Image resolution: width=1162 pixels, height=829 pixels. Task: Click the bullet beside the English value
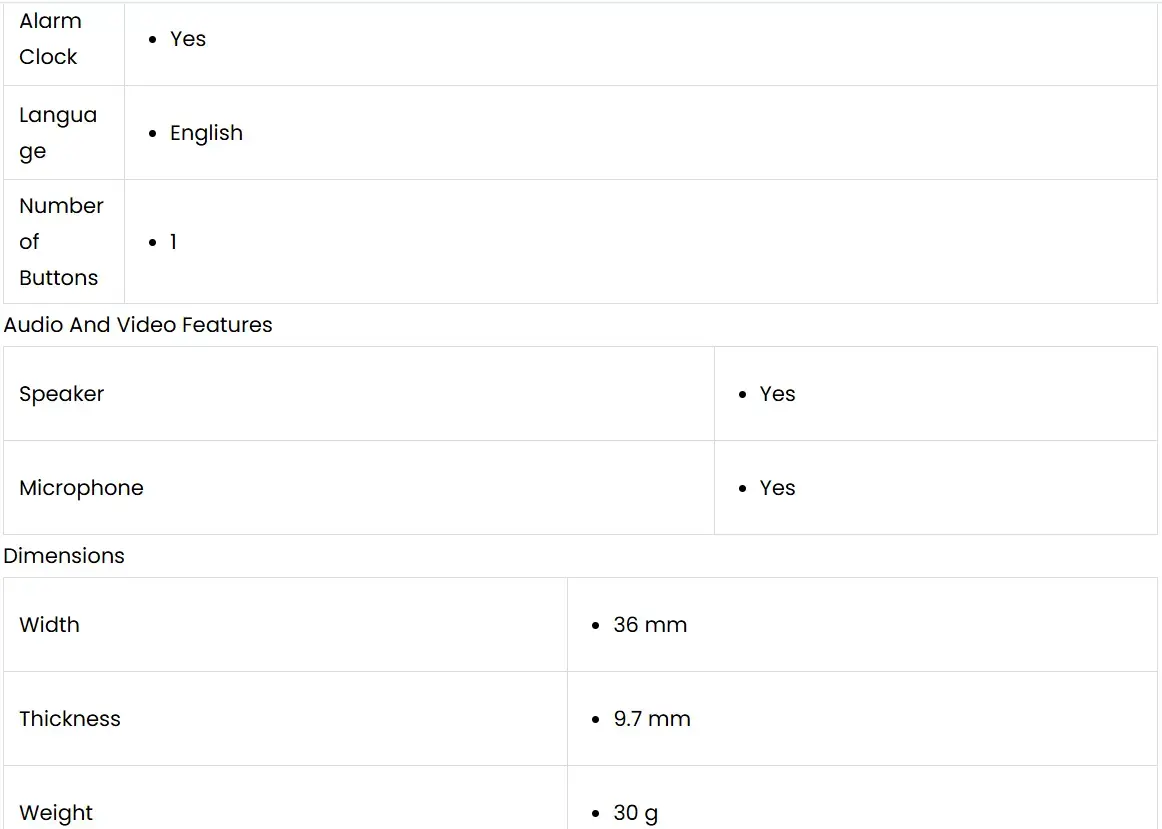(x=153, y=134)
